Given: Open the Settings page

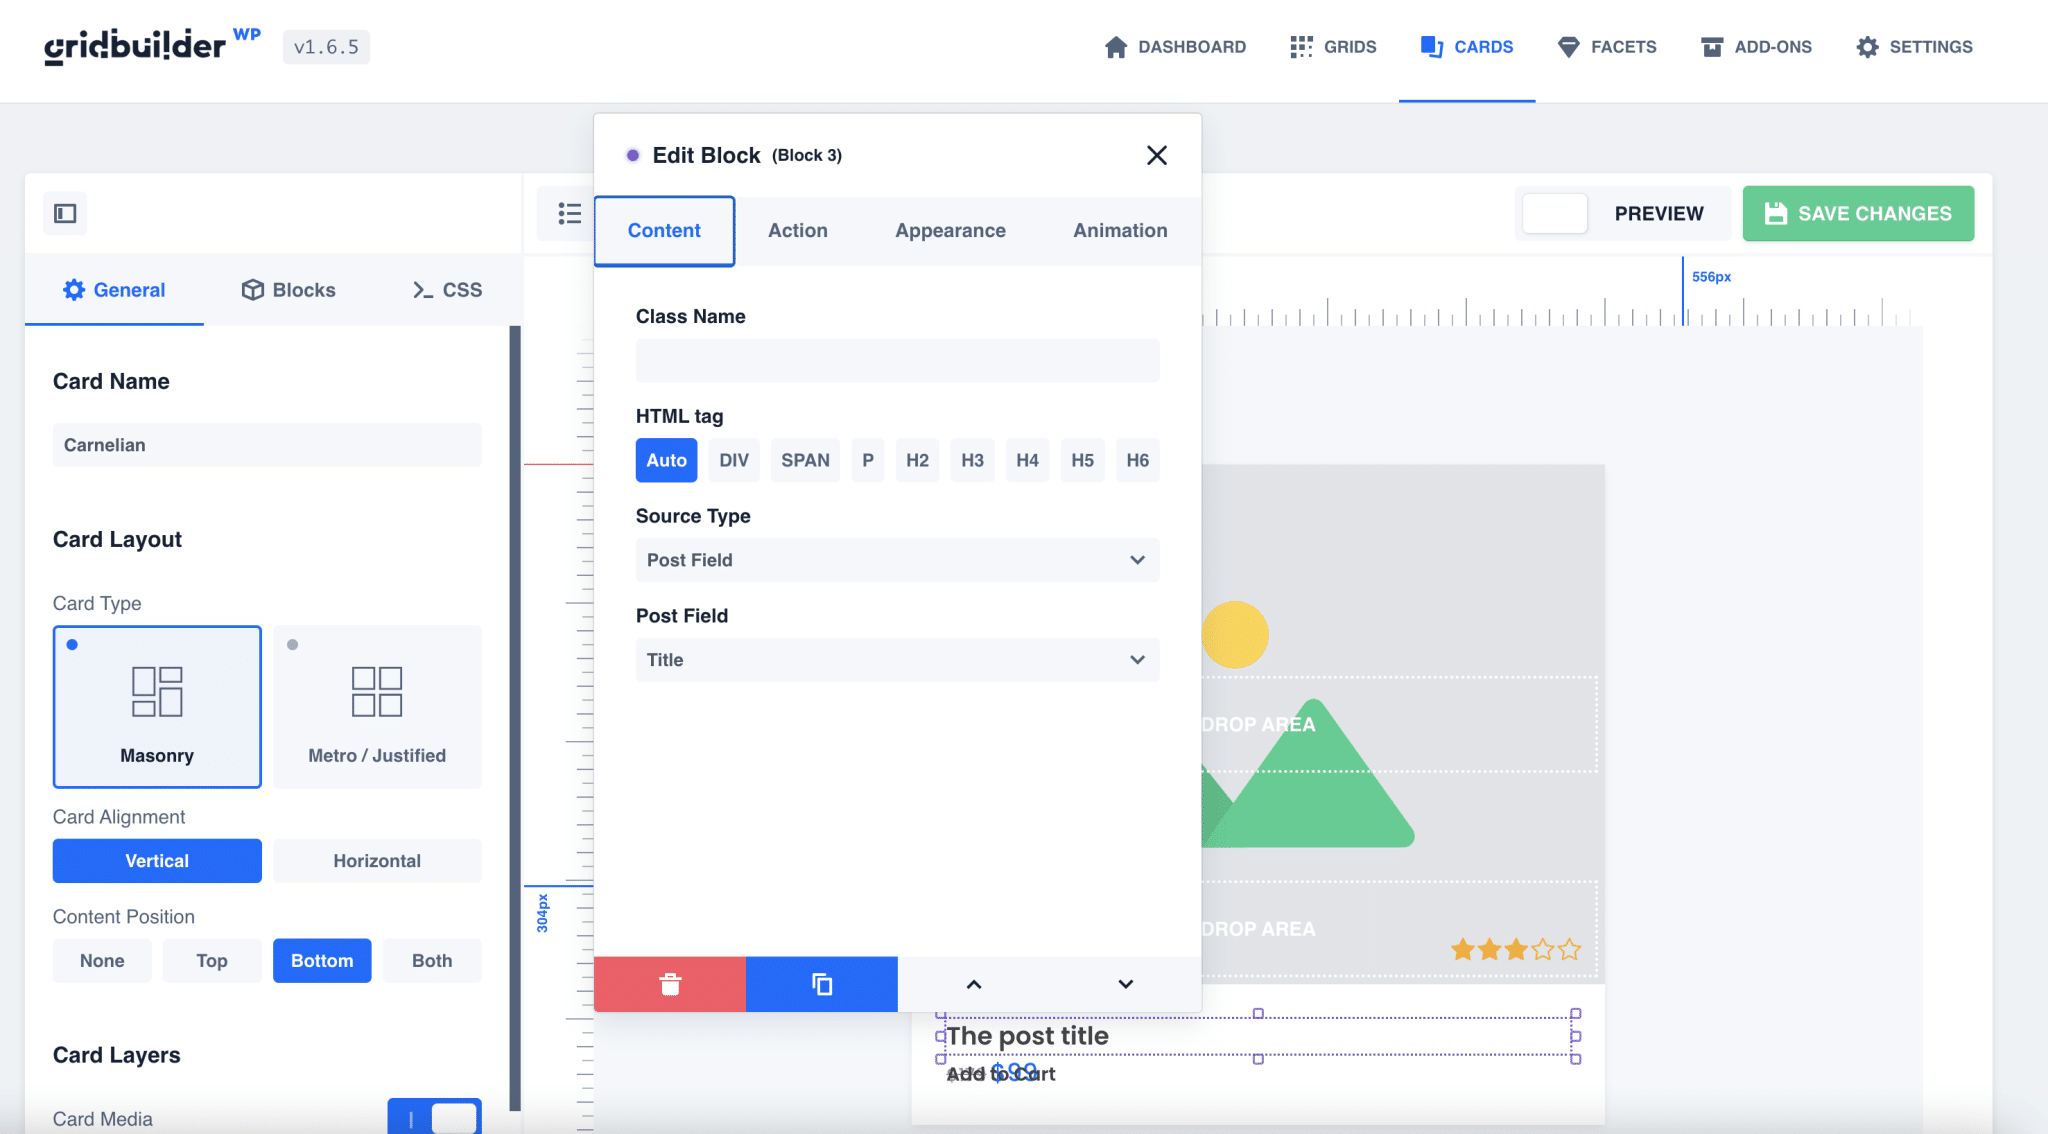Looking at the screenshot, I should coord(1915,47).
